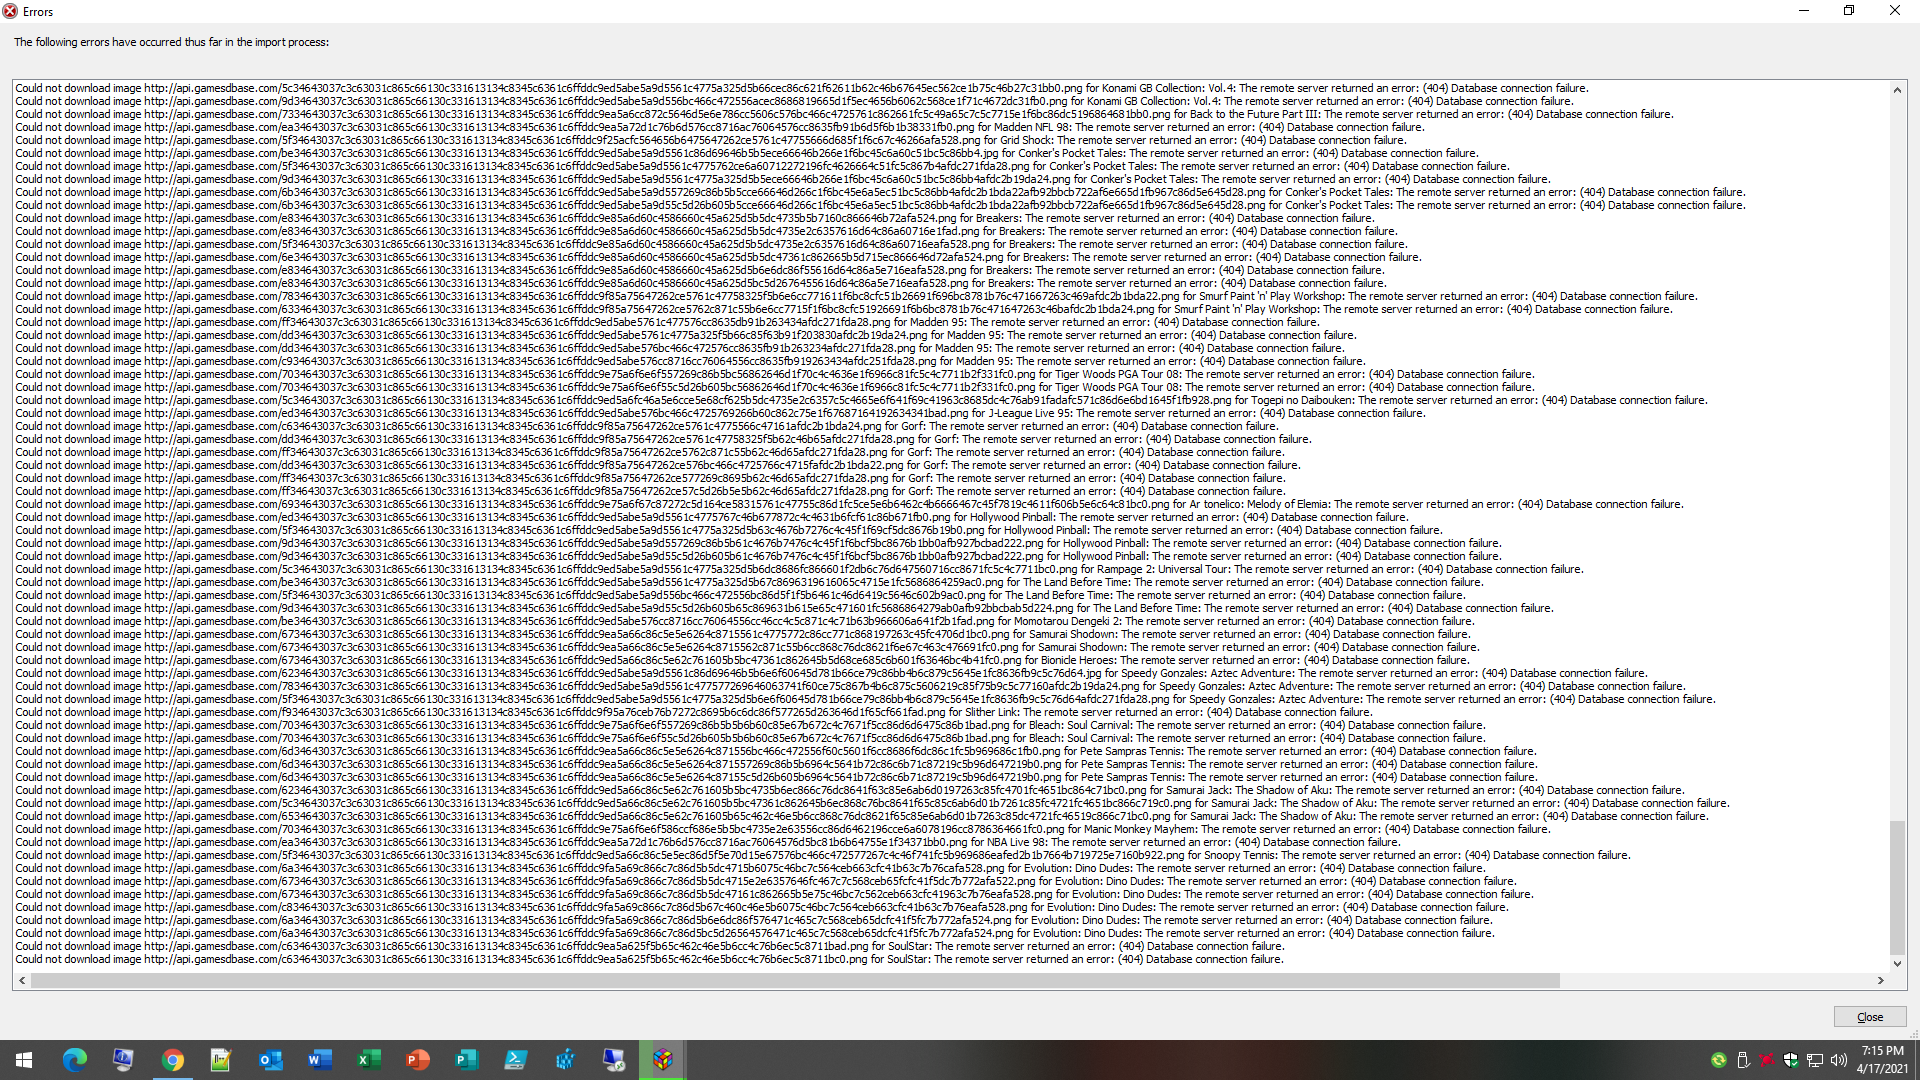Launch Microsoft Word from the taskbar
This screenshot has width=1920, height=1080.
tap(320, 1060)
